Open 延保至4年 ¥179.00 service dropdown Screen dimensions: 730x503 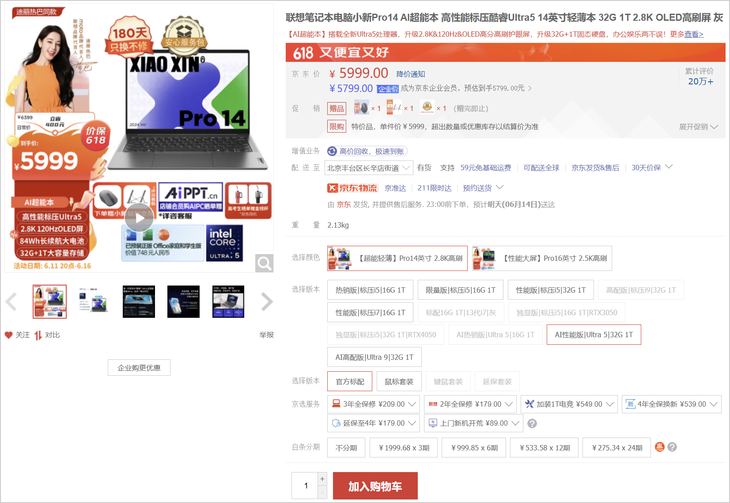click(373, 423)
